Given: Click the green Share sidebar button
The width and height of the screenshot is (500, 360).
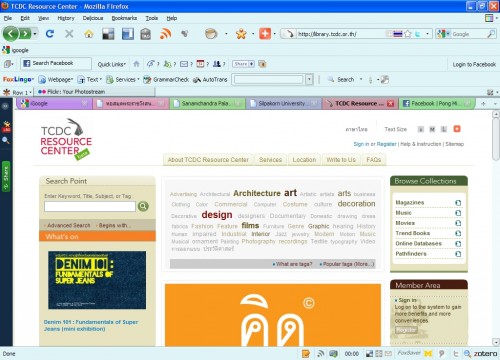Looking at the screenshot, I should click(6, 176).
